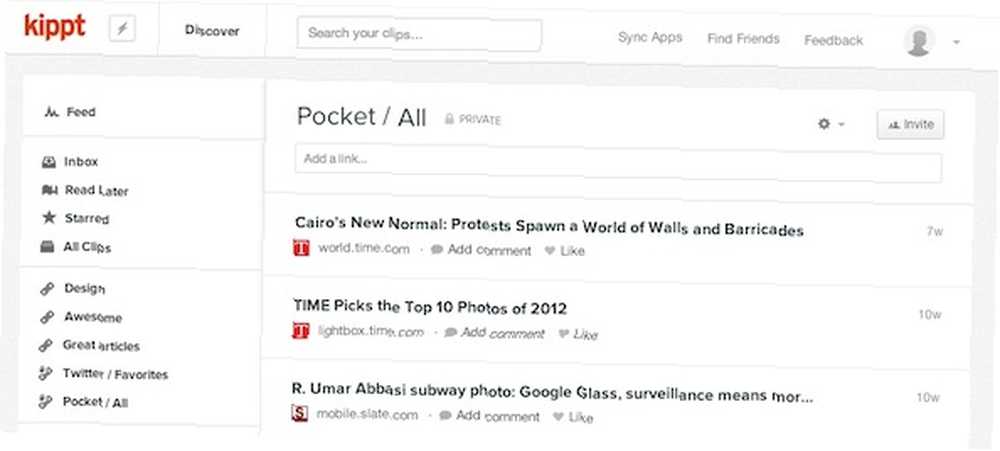This screenshot has width=1000, height=451.
Task: Open the Starred list
Action: pyautogui.click(x=87, y=219)
